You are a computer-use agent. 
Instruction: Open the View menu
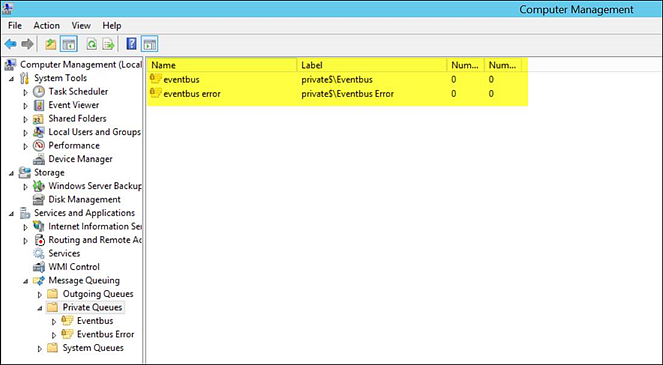(x=81, y=25)
